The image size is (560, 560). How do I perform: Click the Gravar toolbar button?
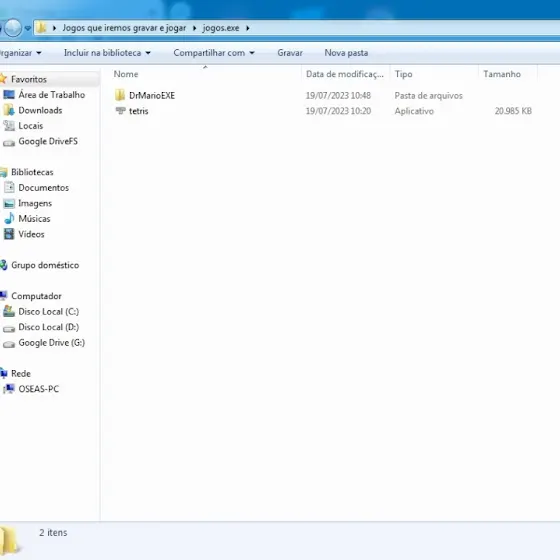pyautogui.click(x=290, y=53)
